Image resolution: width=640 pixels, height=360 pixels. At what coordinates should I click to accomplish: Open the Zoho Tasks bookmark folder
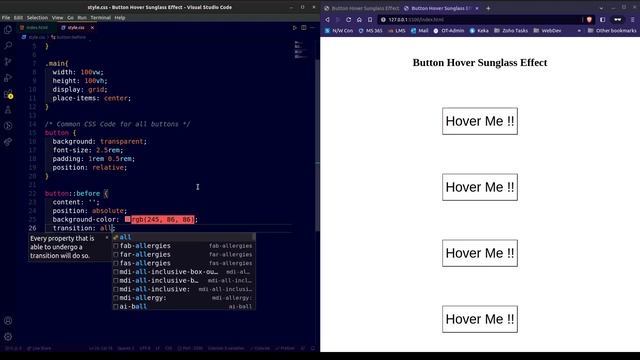click(x=511, y=31)
